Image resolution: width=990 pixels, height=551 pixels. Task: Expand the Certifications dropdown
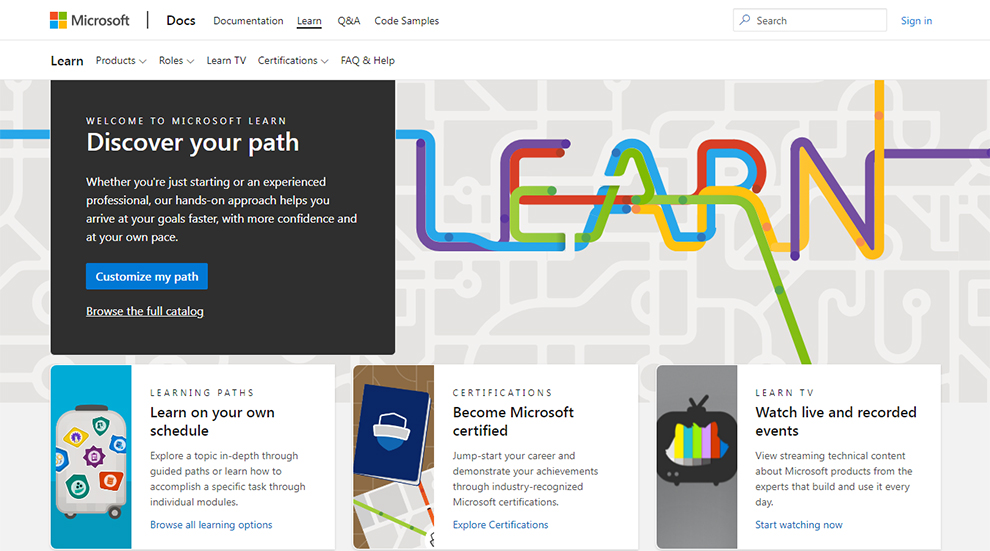(293, 61)
